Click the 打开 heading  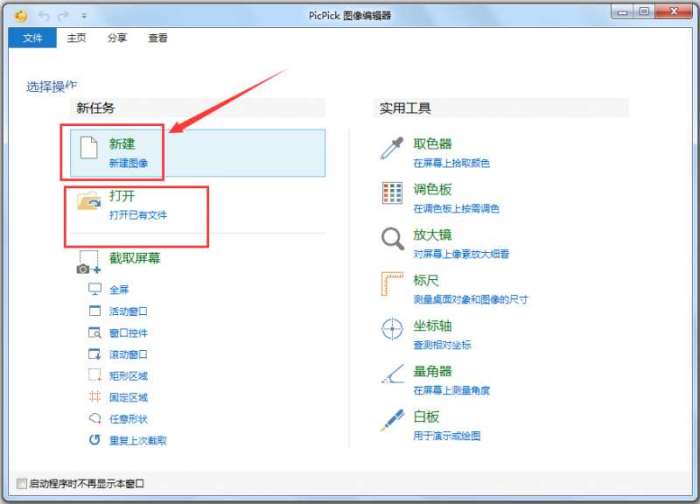tap(122, 196)
